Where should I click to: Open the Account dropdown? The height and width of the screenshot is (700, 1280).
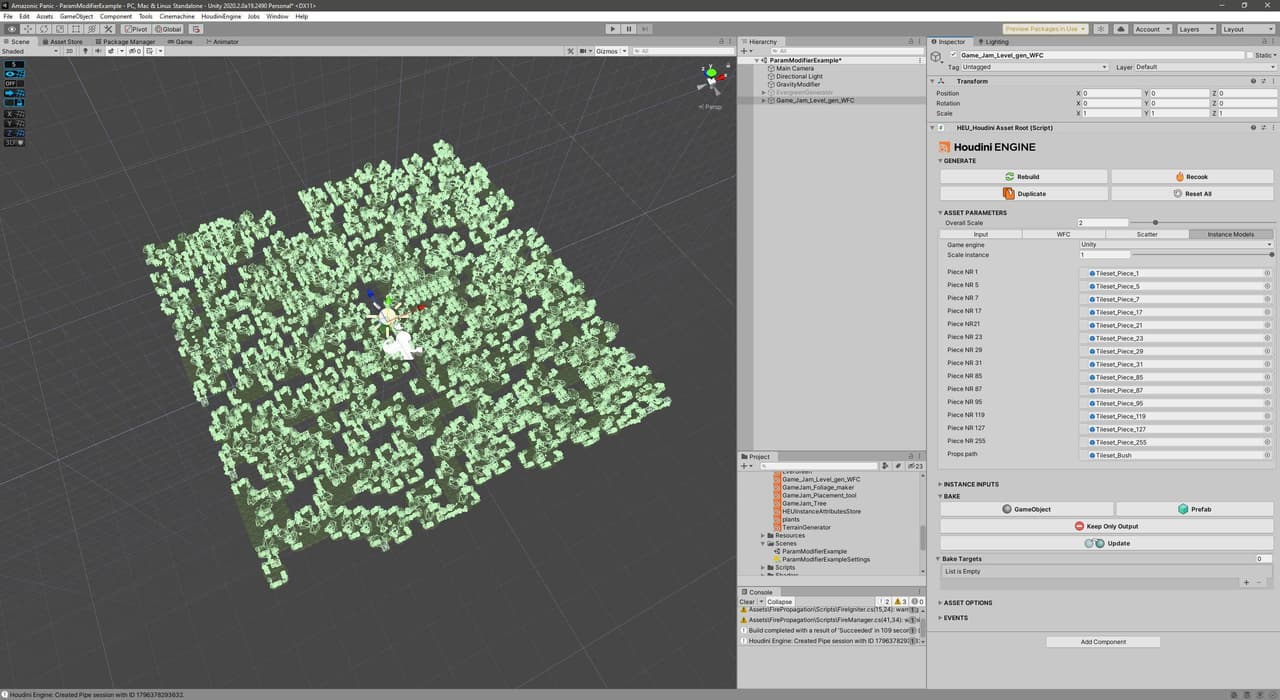point(1152,29)
